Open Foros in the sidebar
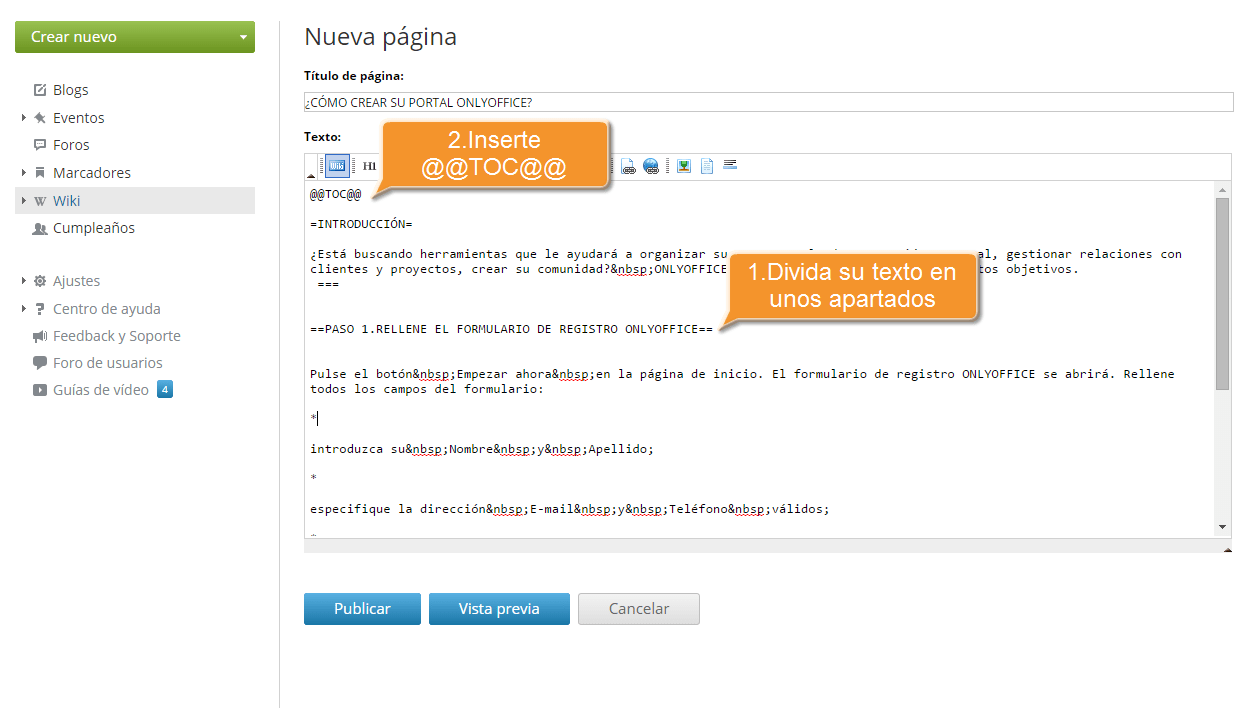This screenshot has height=708, width=1240. point(71,145)
